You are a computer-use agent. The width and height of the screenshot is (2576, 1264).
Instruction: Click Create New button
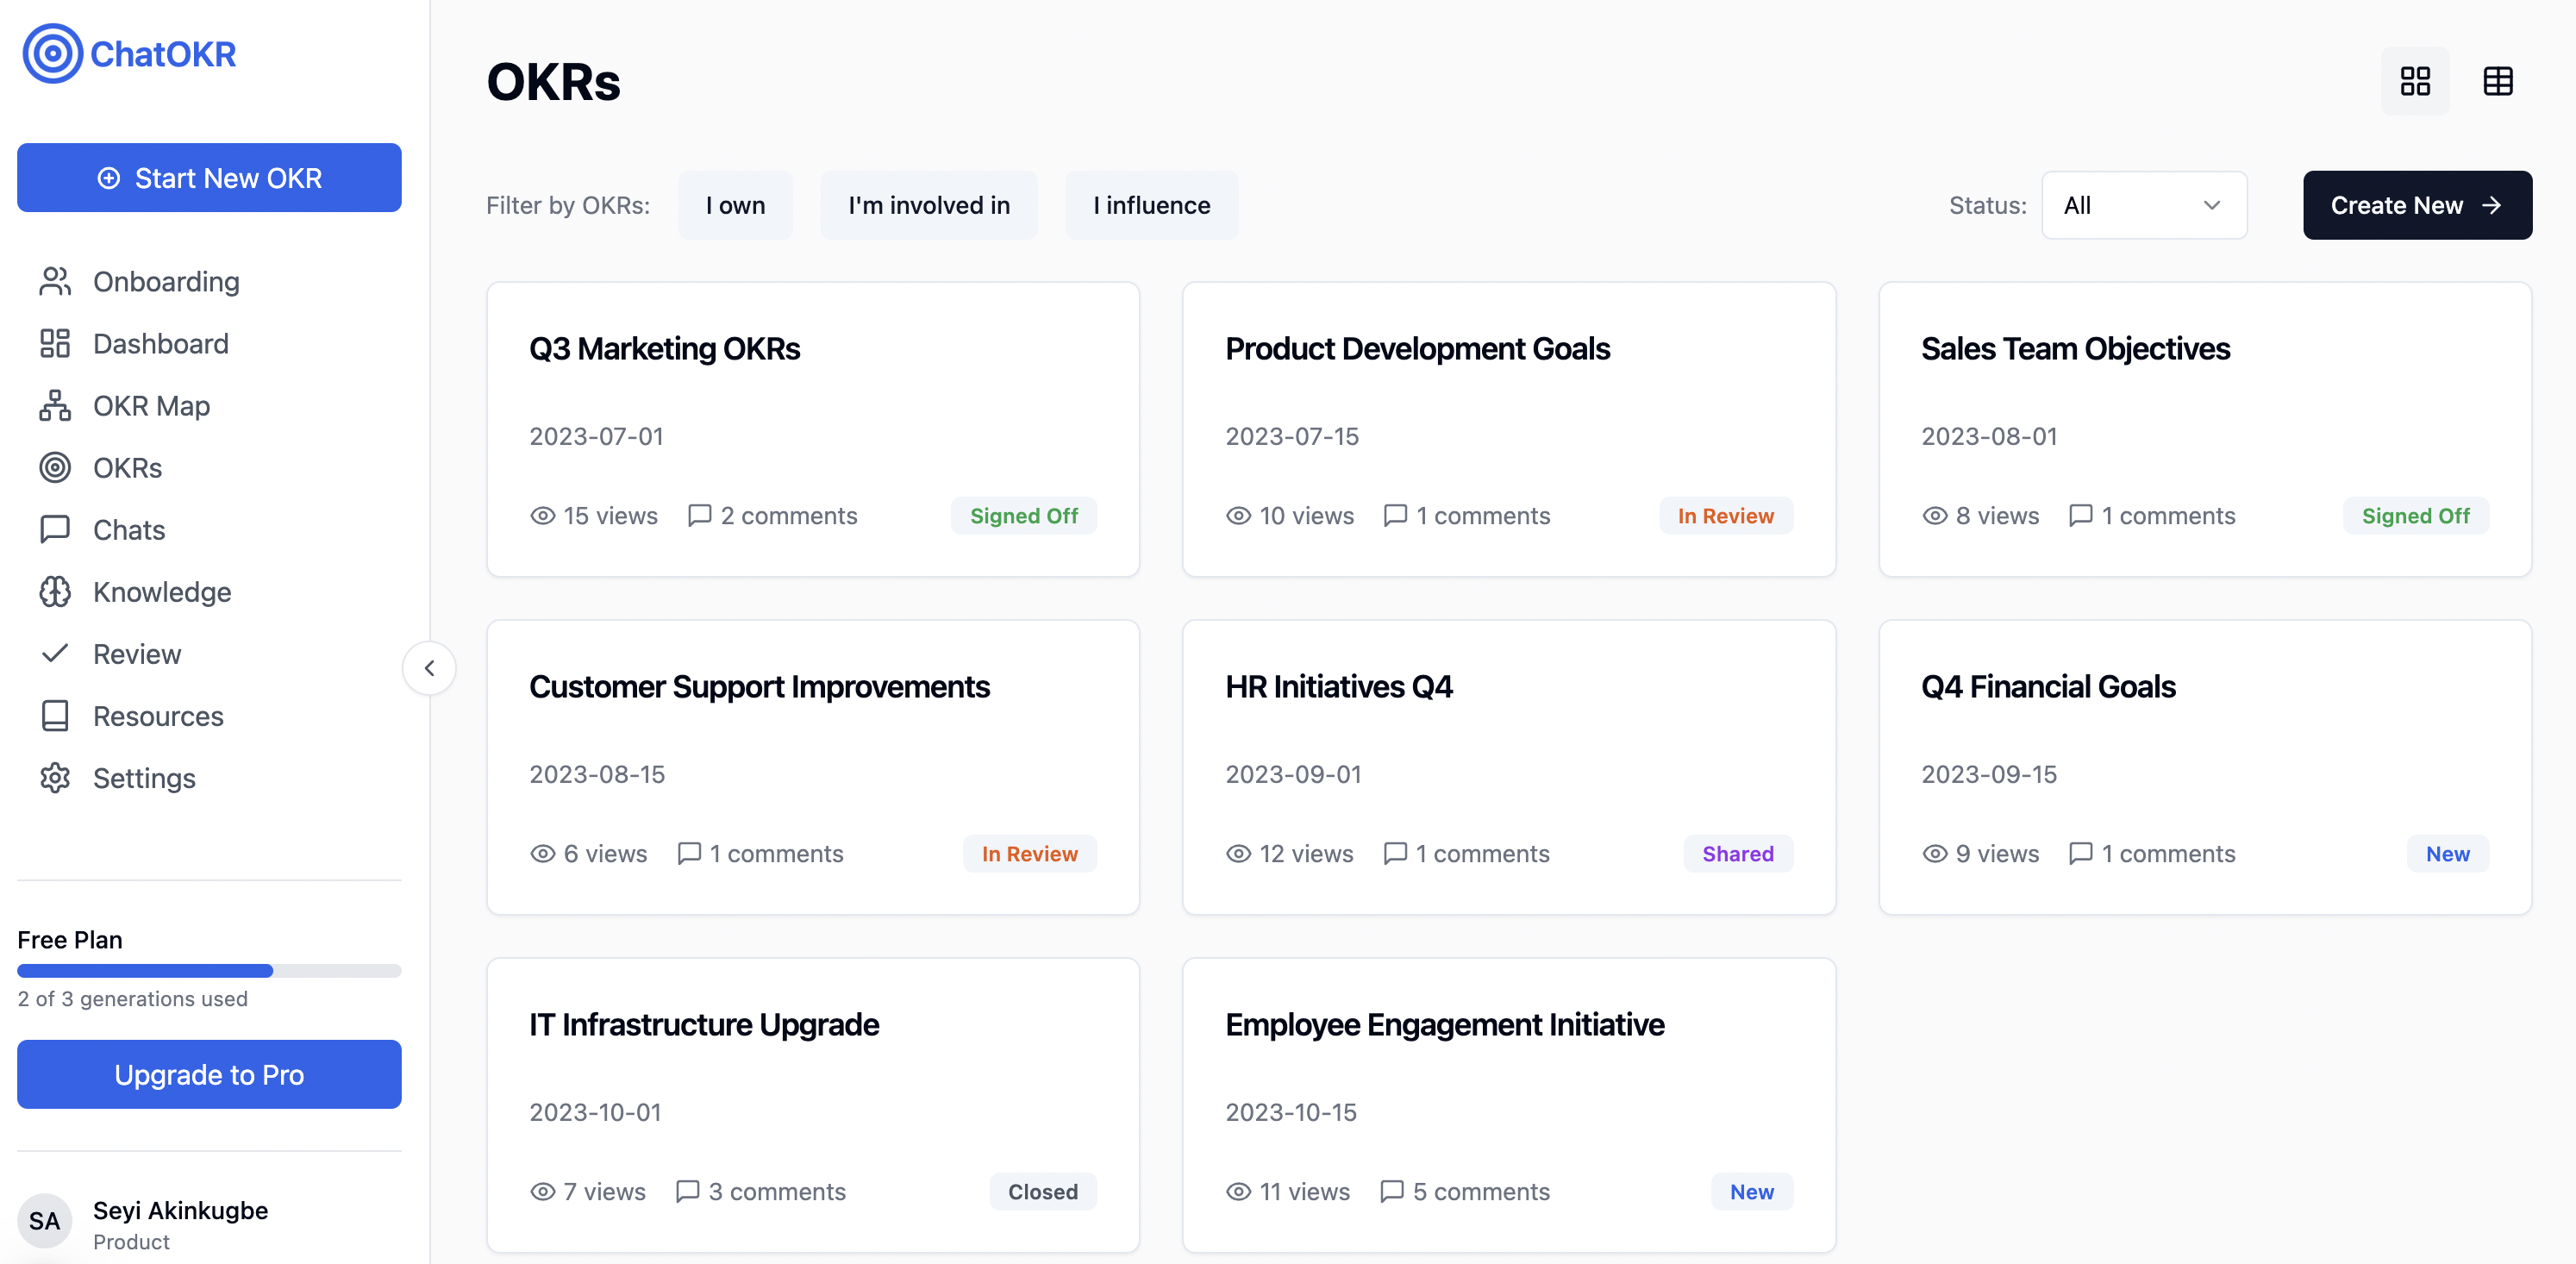pos(2416,205)
